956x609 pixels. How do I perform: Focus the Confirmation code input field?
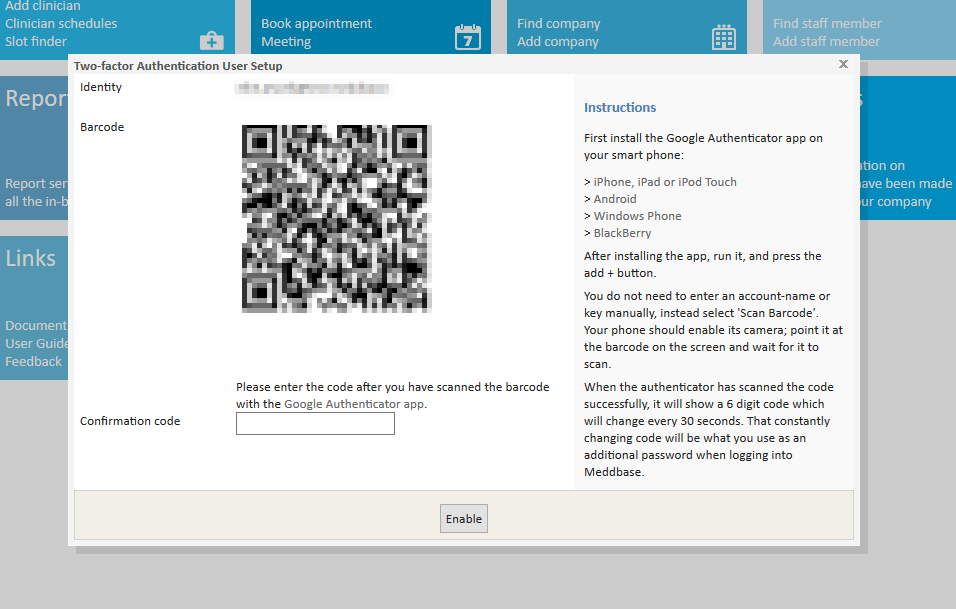pyautogui.click(x=315, y=423)
